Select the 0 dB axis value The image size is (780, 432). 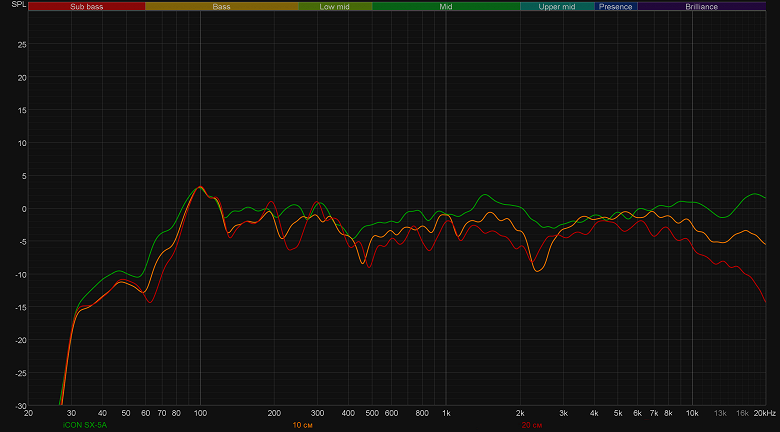[24, 209]
